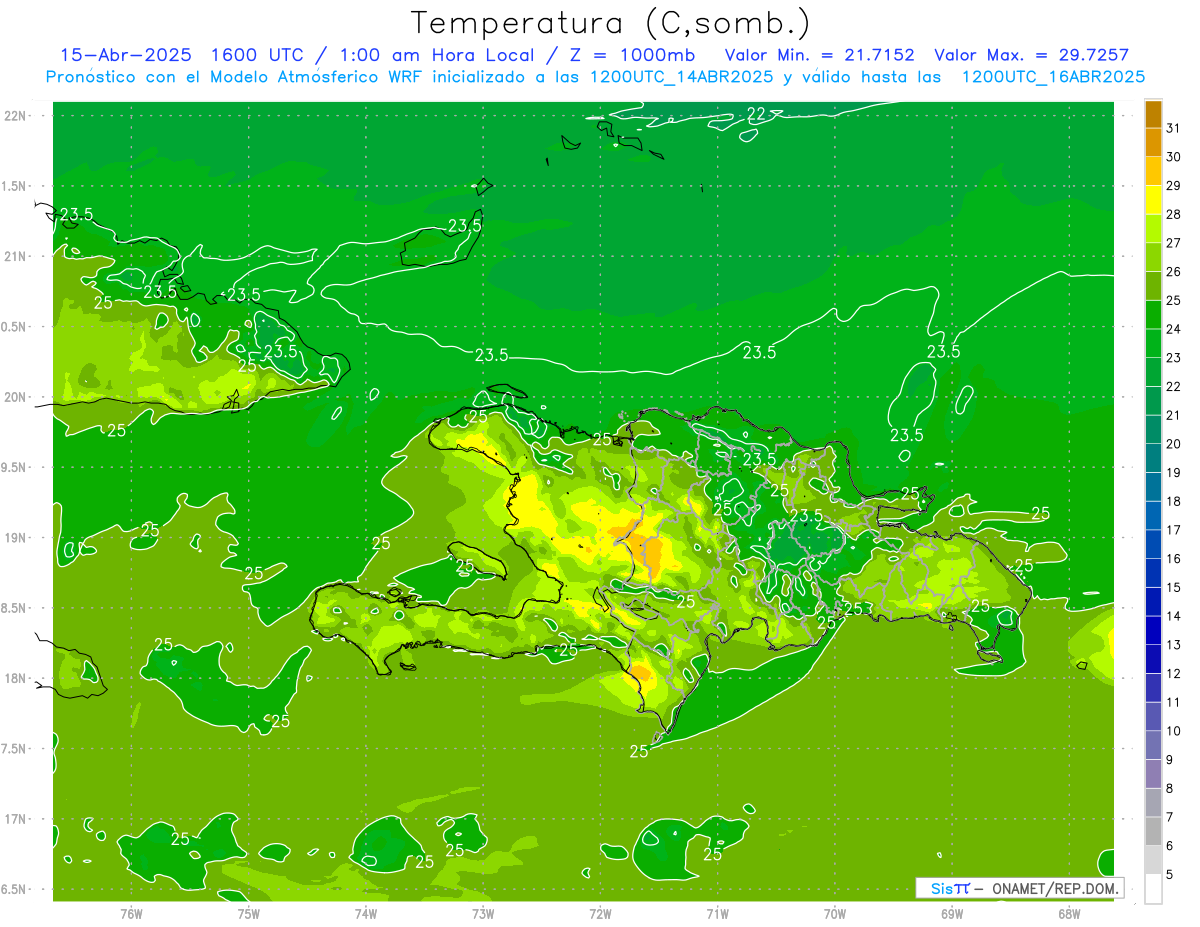Click the legend value '30'
1200x927 pixels.
coord(1174,157)
